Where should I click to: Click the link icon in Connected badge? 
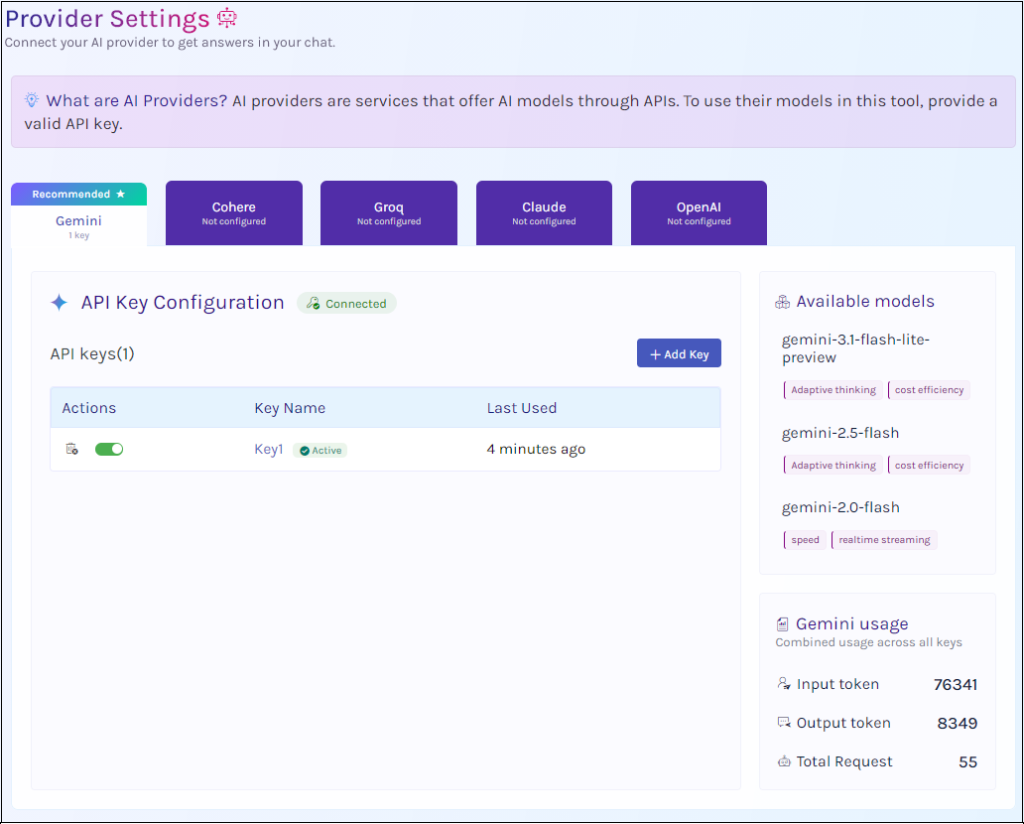[x=313, y=303]
